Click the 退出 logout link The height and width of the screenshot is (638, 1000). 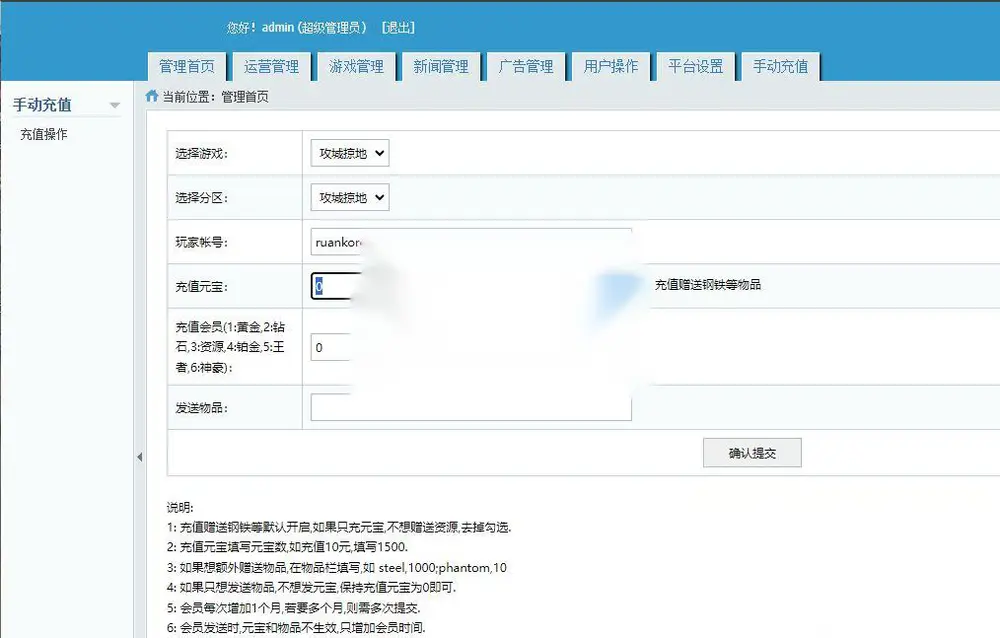(399, 27)
